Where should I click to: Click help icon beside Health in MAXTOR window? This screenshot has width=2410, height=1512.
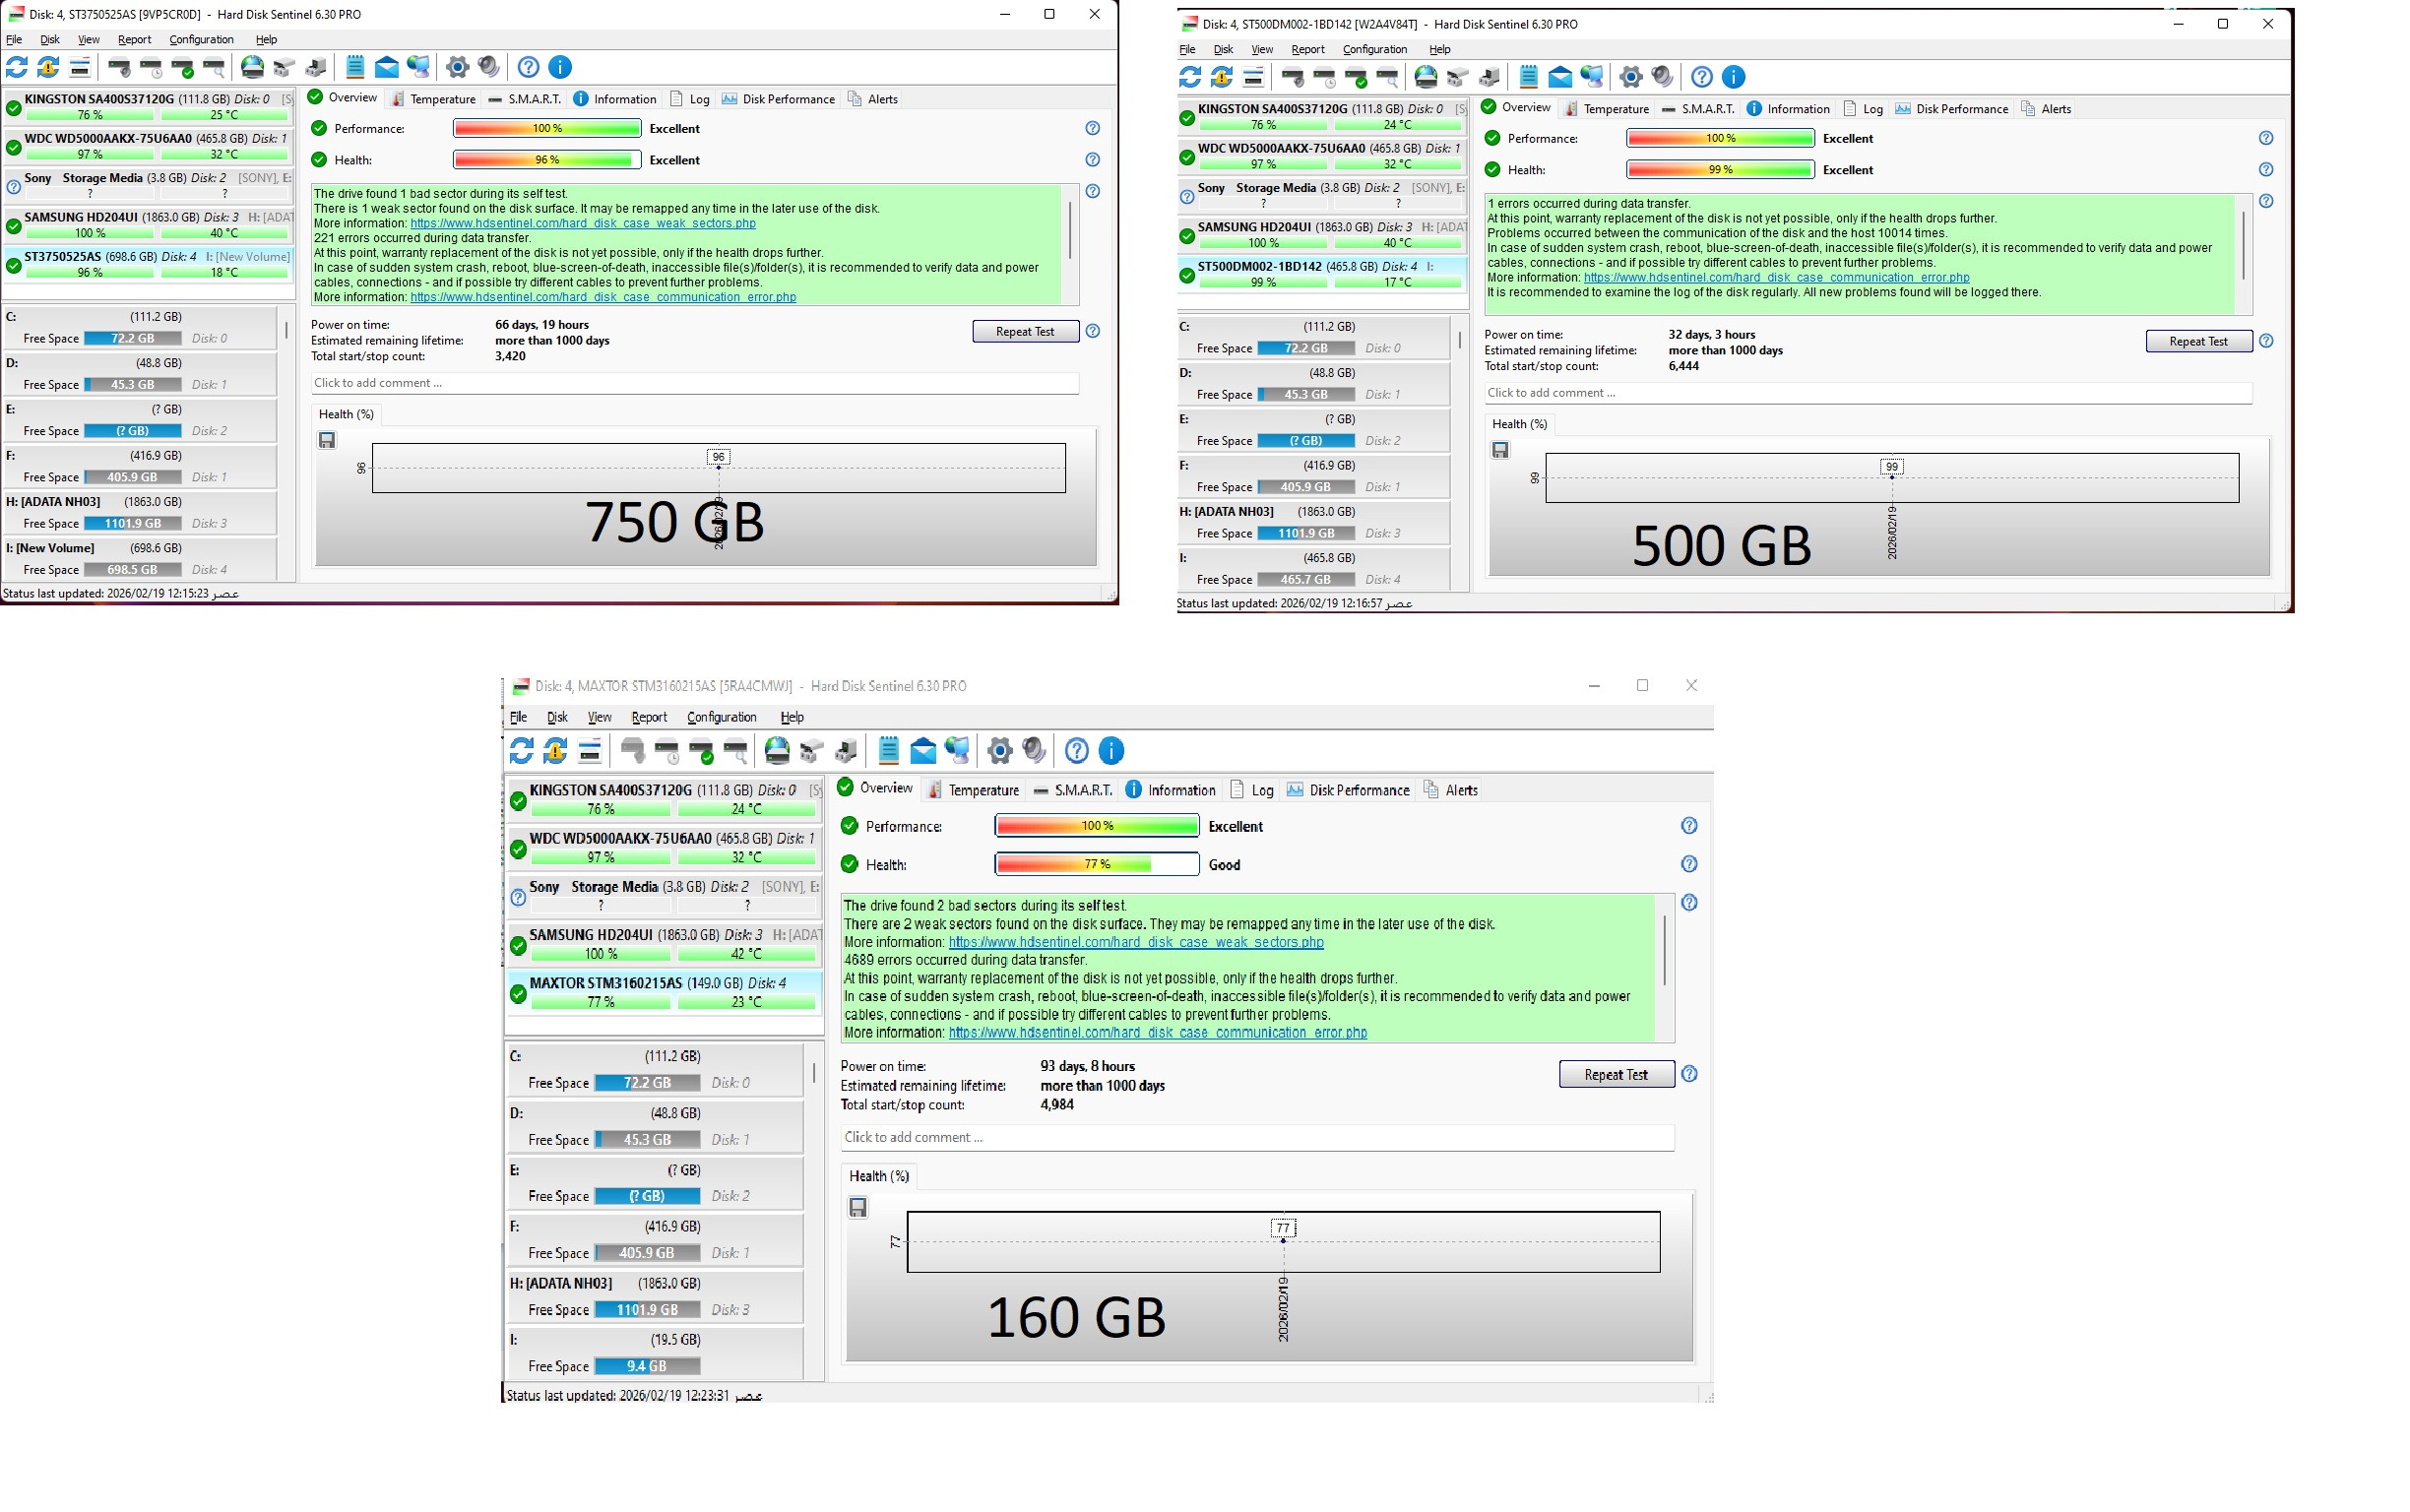pos(1689,864)
